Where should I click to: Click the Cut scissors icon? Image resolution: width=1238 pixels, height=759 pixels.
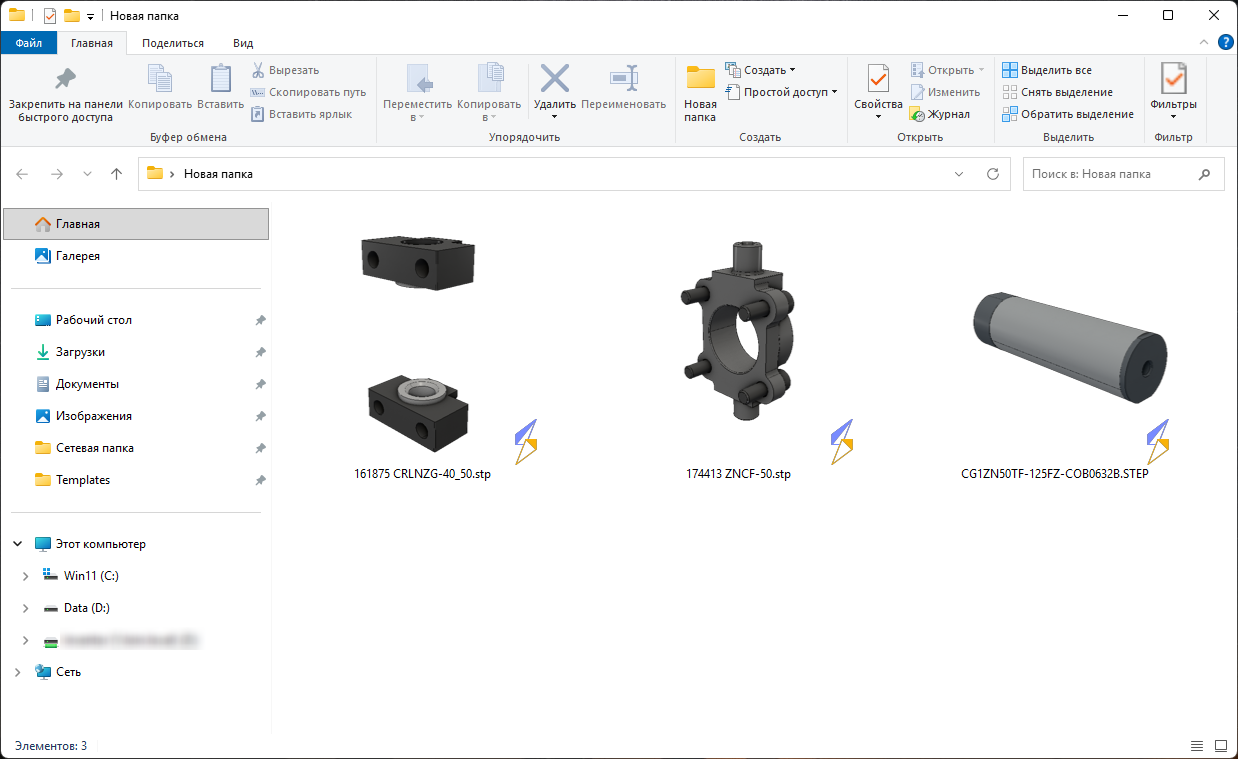point(257,70)
